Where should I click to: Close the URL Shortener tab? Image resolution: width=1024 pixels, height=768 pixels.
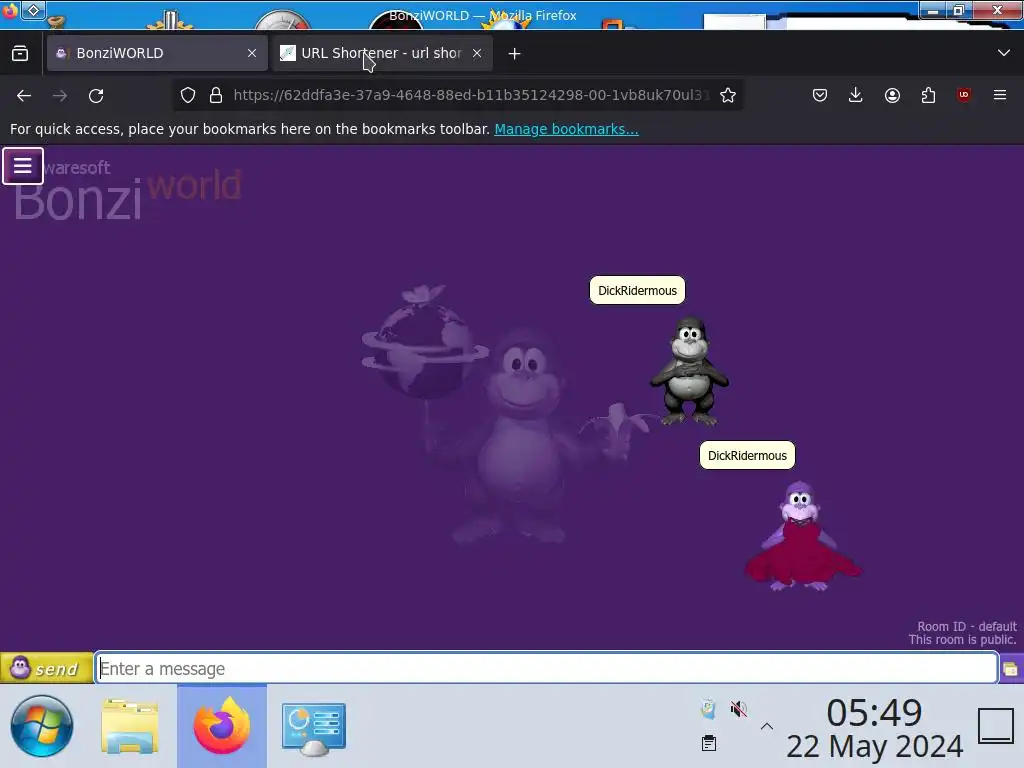[x=477, y=53]
